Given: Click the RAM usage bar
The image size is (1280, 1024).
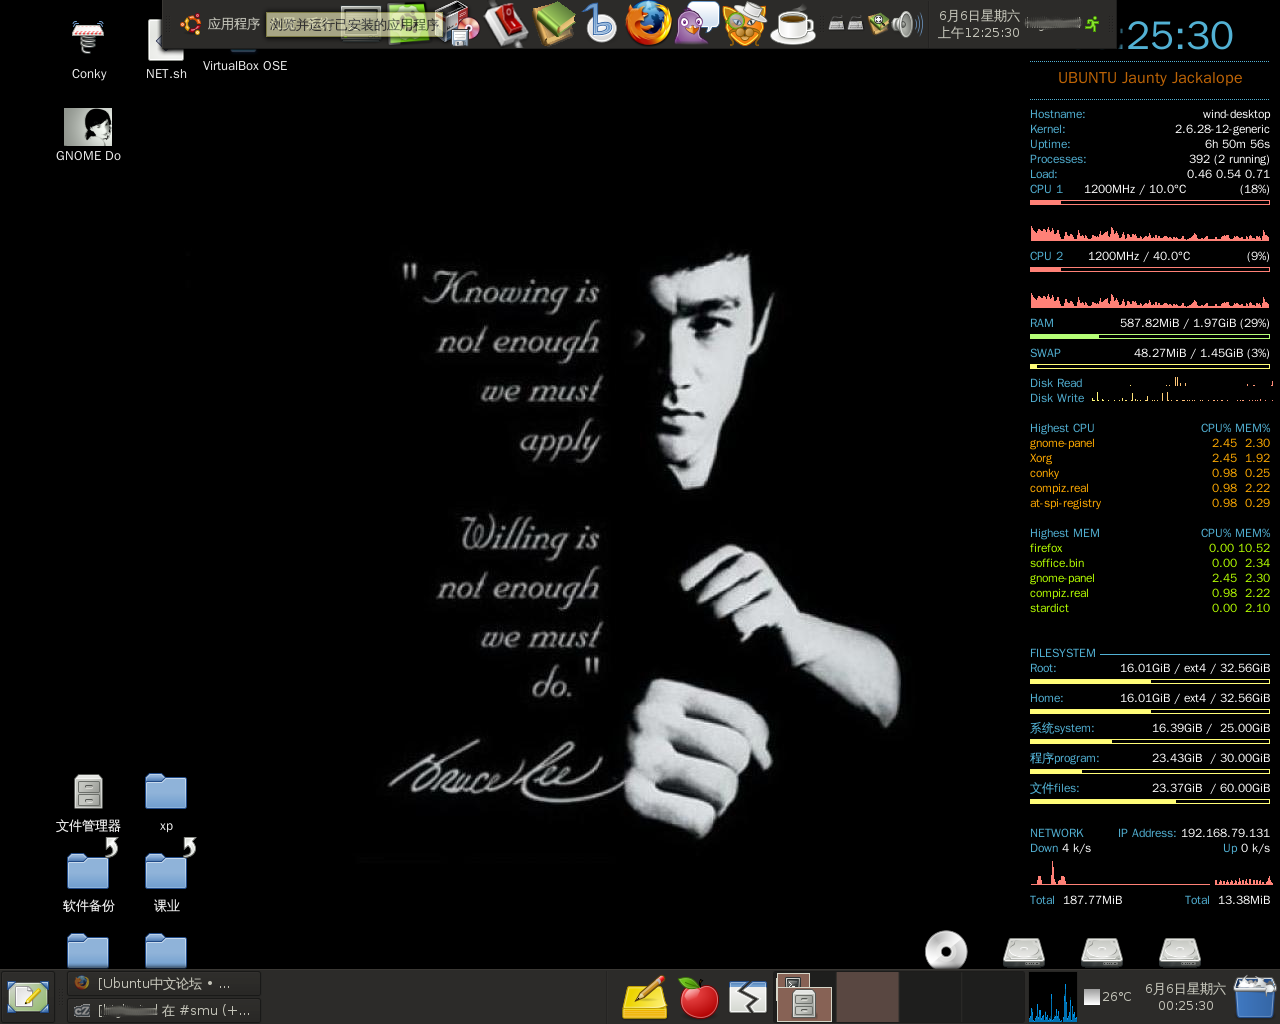Looking at the screenshot, I should pyautogui.click(x=1150, y=337).
